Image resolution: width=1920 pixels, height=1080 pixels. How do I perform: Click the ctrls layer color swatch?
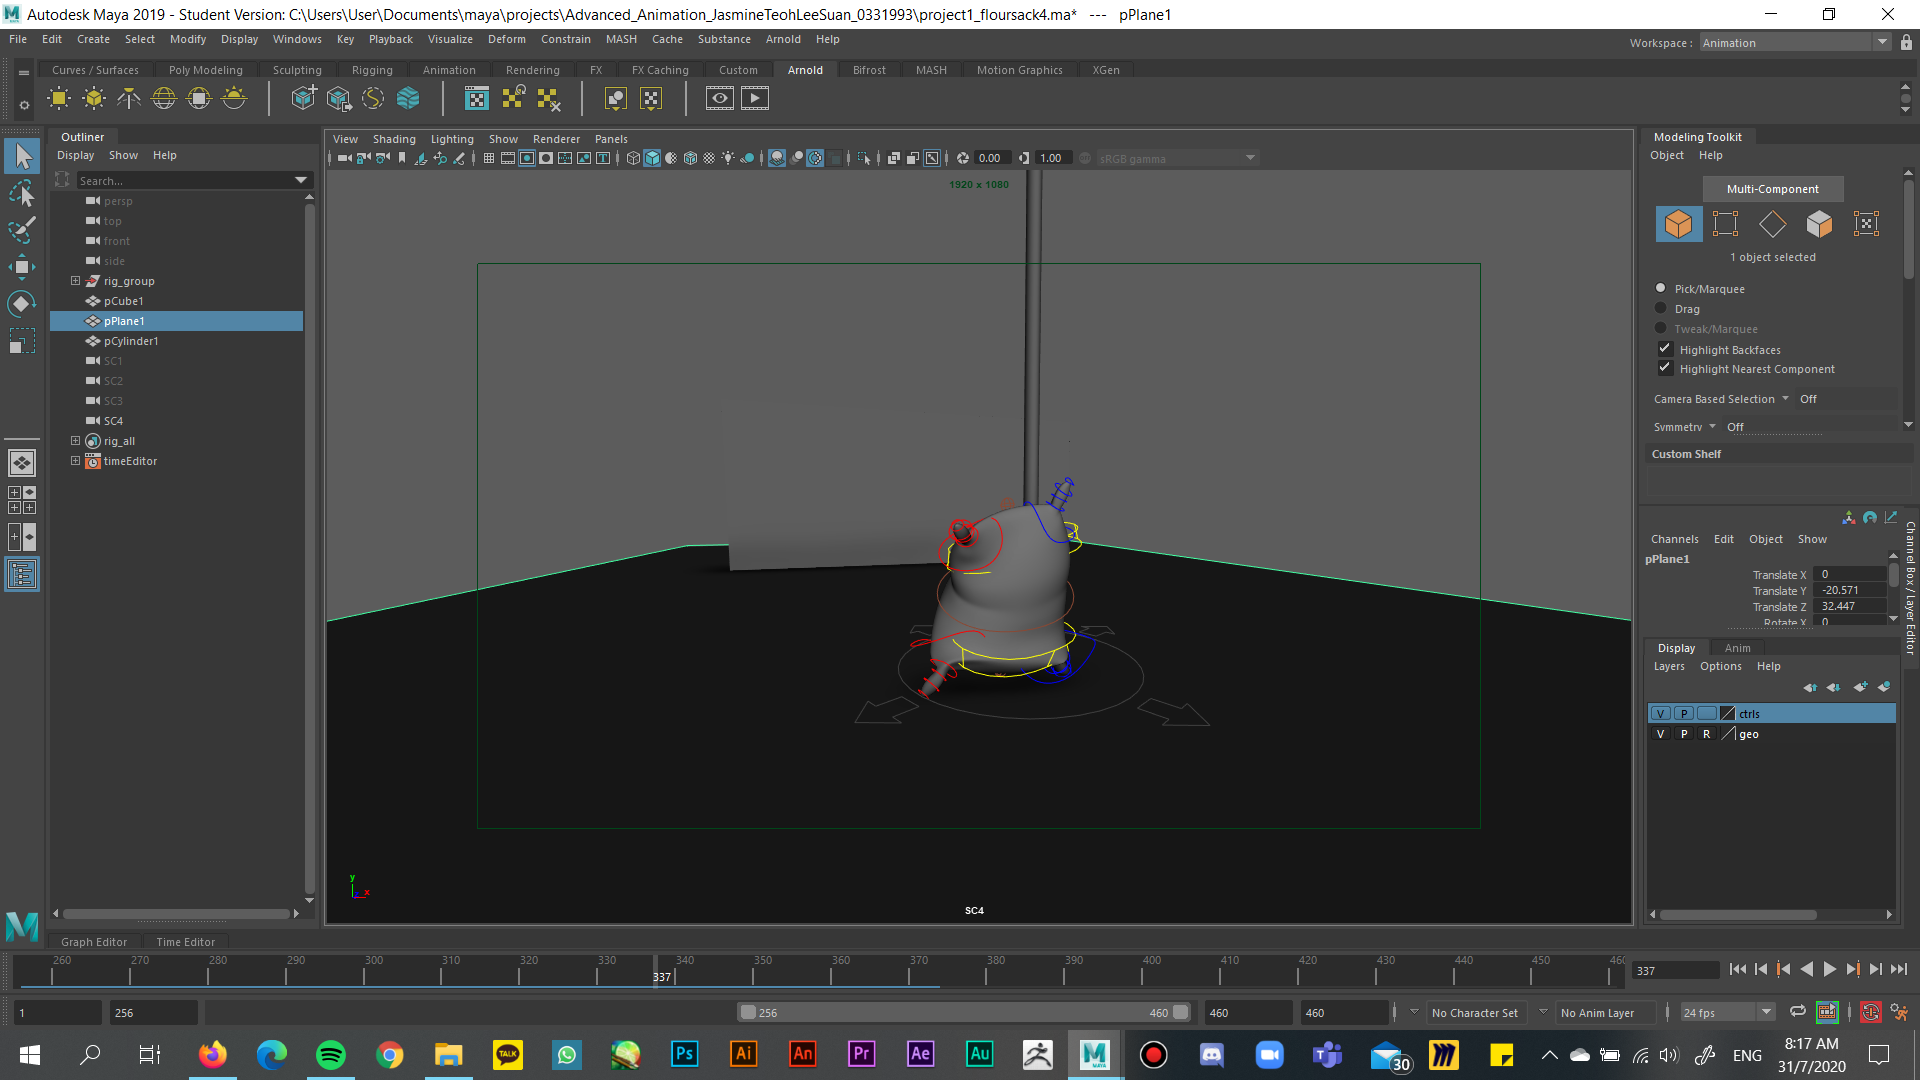pos(1727,713)
